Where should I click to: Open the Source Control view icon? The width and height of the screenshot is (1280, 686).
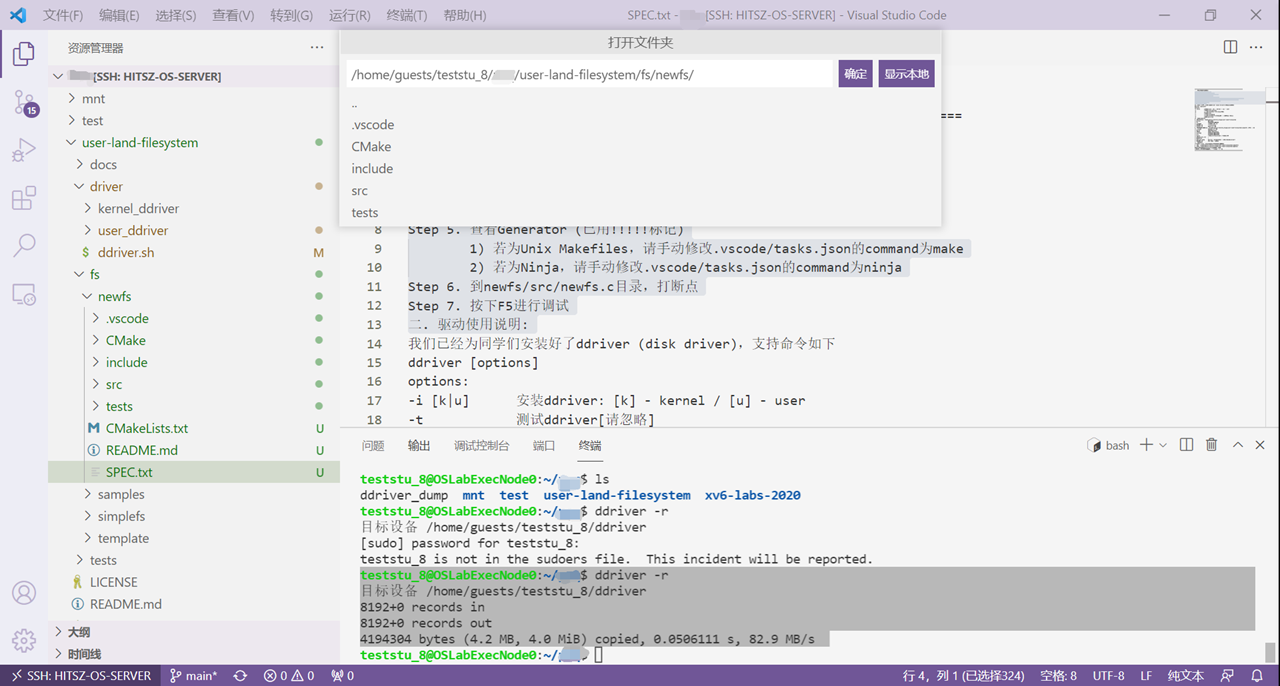click(24, 102)
